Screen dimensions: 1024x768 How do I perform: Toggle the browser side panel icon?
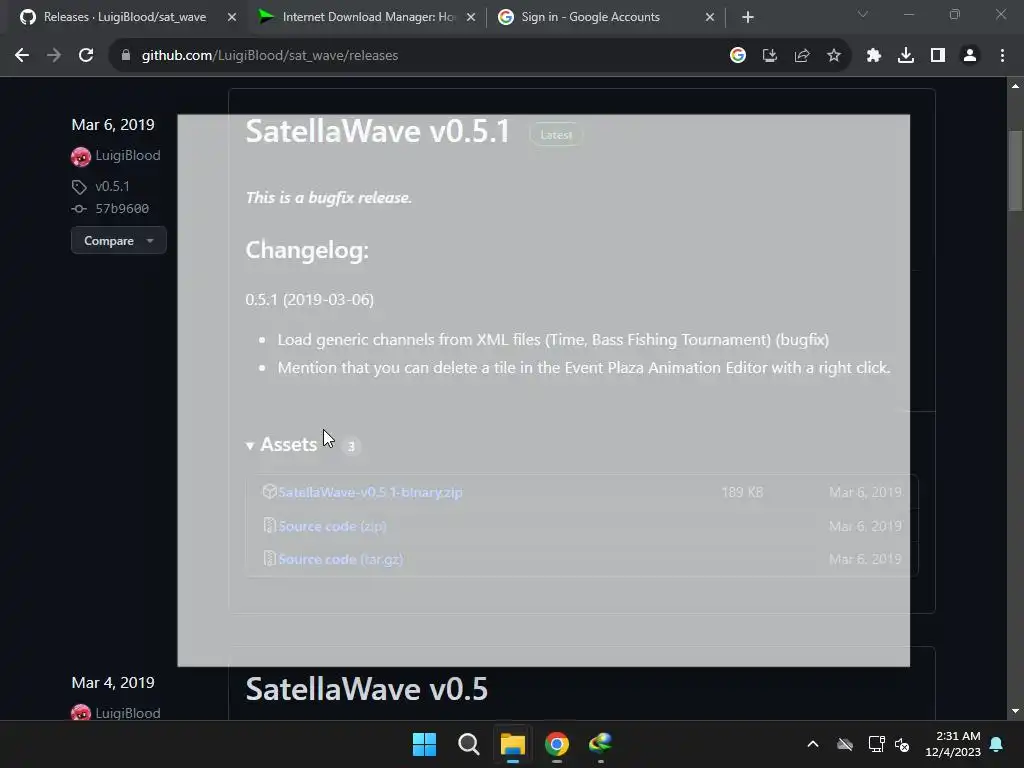coord(938,56)
